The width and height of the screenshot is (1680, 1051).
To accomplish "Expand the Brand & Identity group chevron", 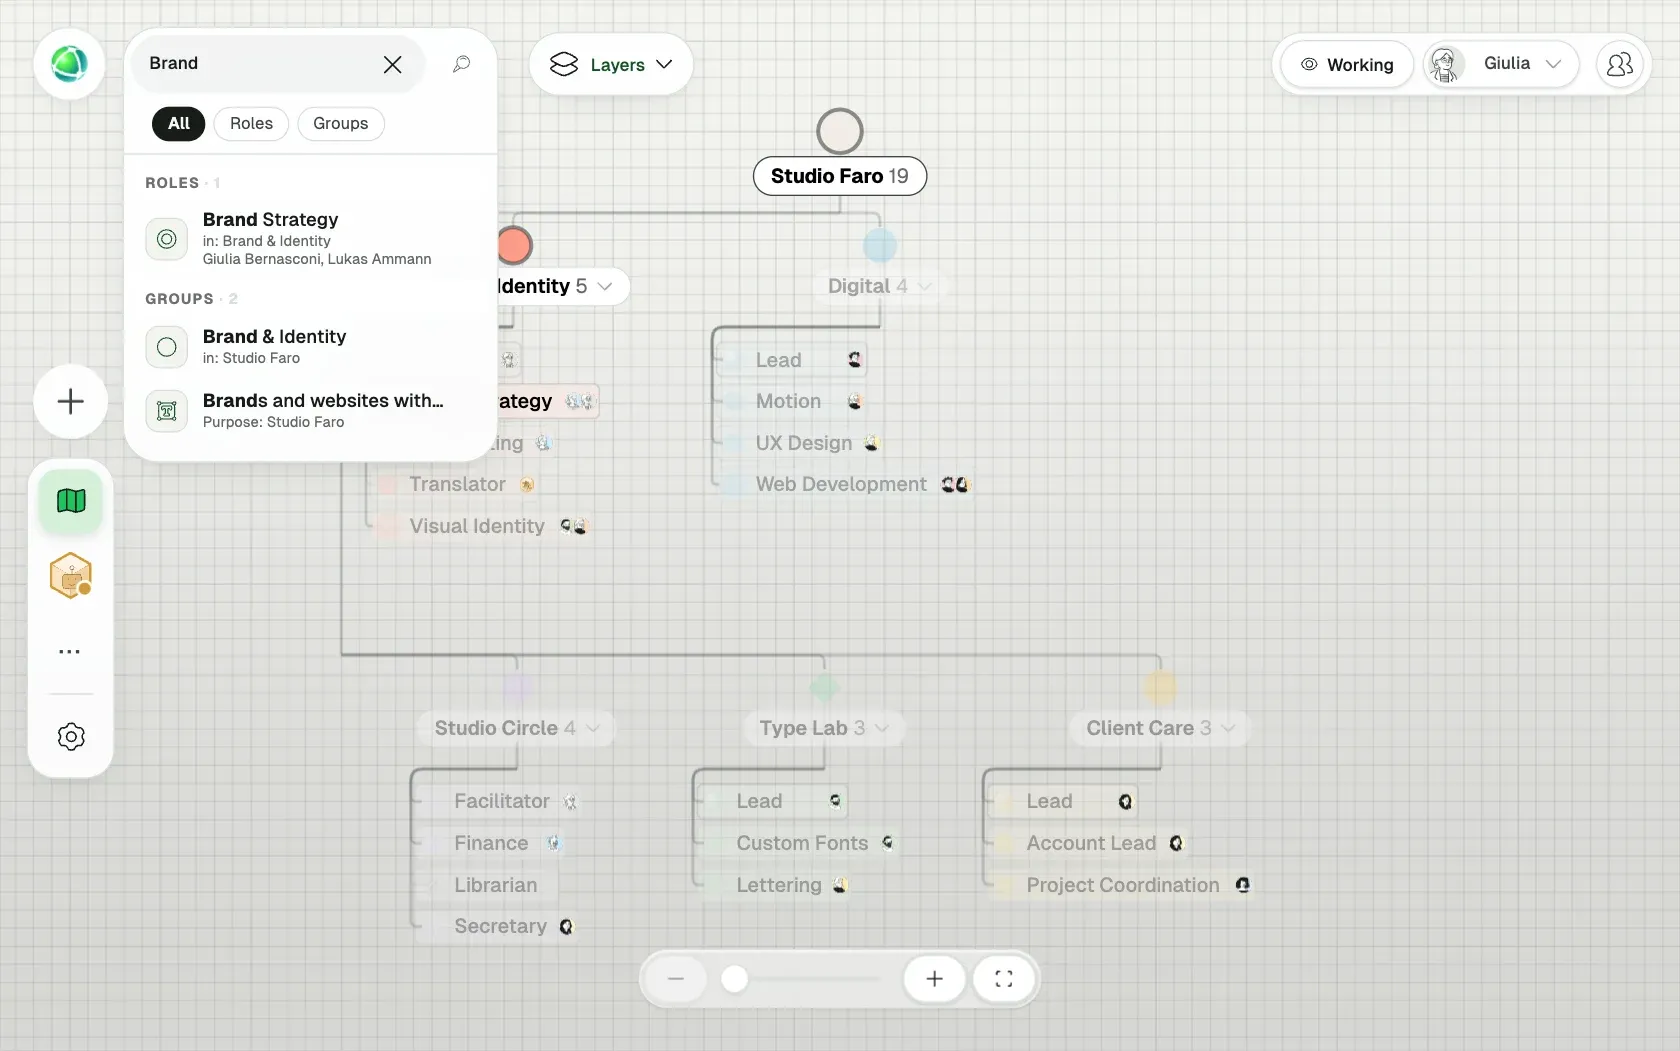I will click(x=605, y=287).
